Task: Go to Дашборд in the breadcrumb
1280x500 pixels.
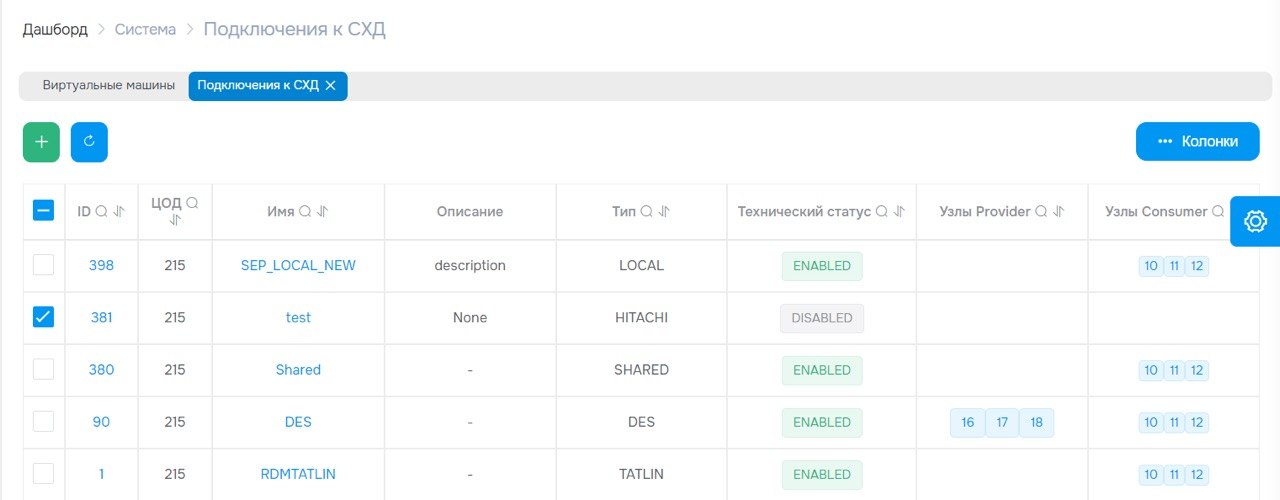Action: click(x=55, y=29)
